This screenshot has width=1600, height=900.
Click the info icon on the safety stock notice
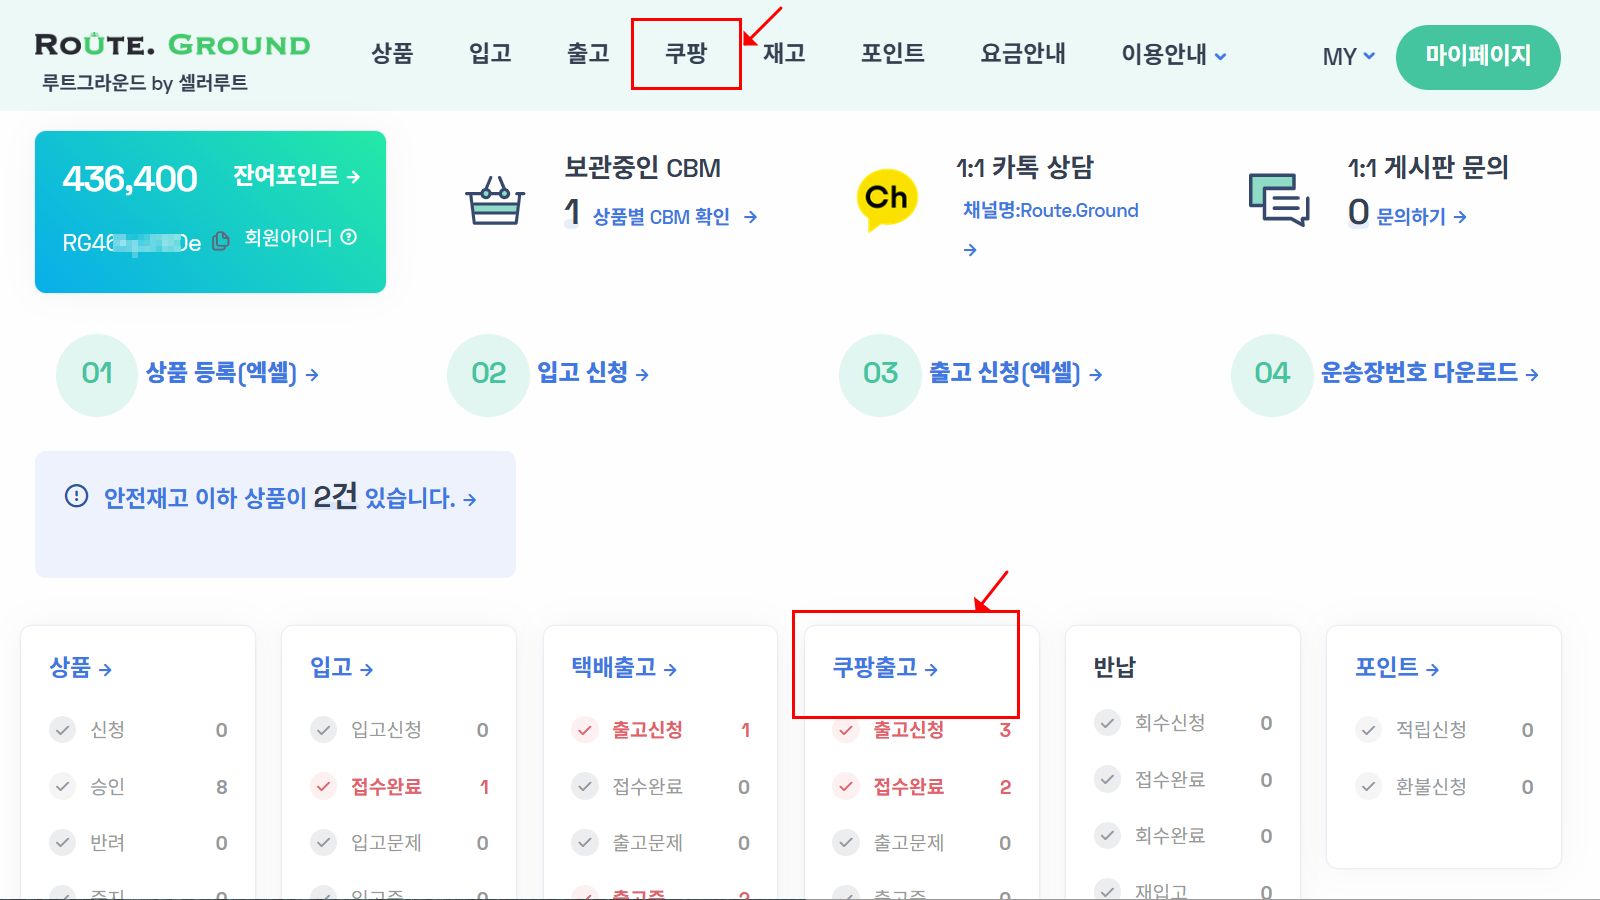tap(75, 497)
